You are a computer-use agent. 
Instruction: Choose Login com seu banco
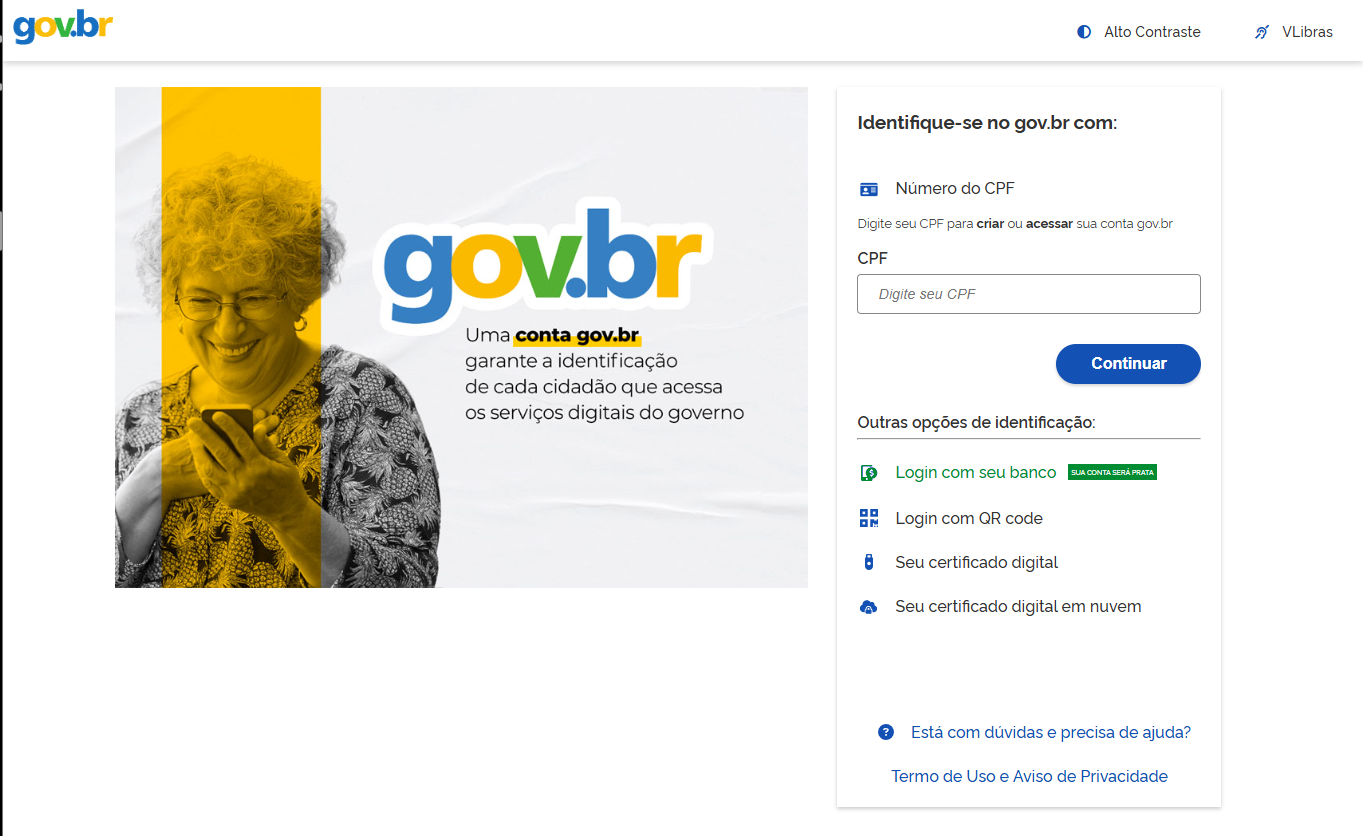(975, 472)
